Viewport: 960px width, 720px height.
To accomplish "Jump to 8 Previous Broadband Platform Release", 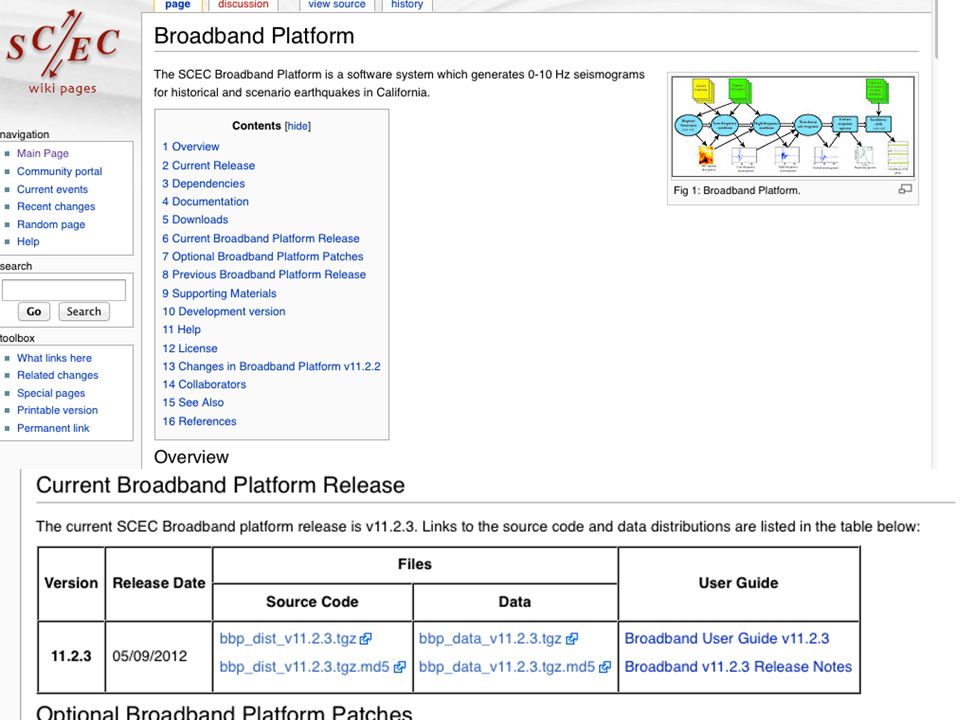I will (264, 275).
